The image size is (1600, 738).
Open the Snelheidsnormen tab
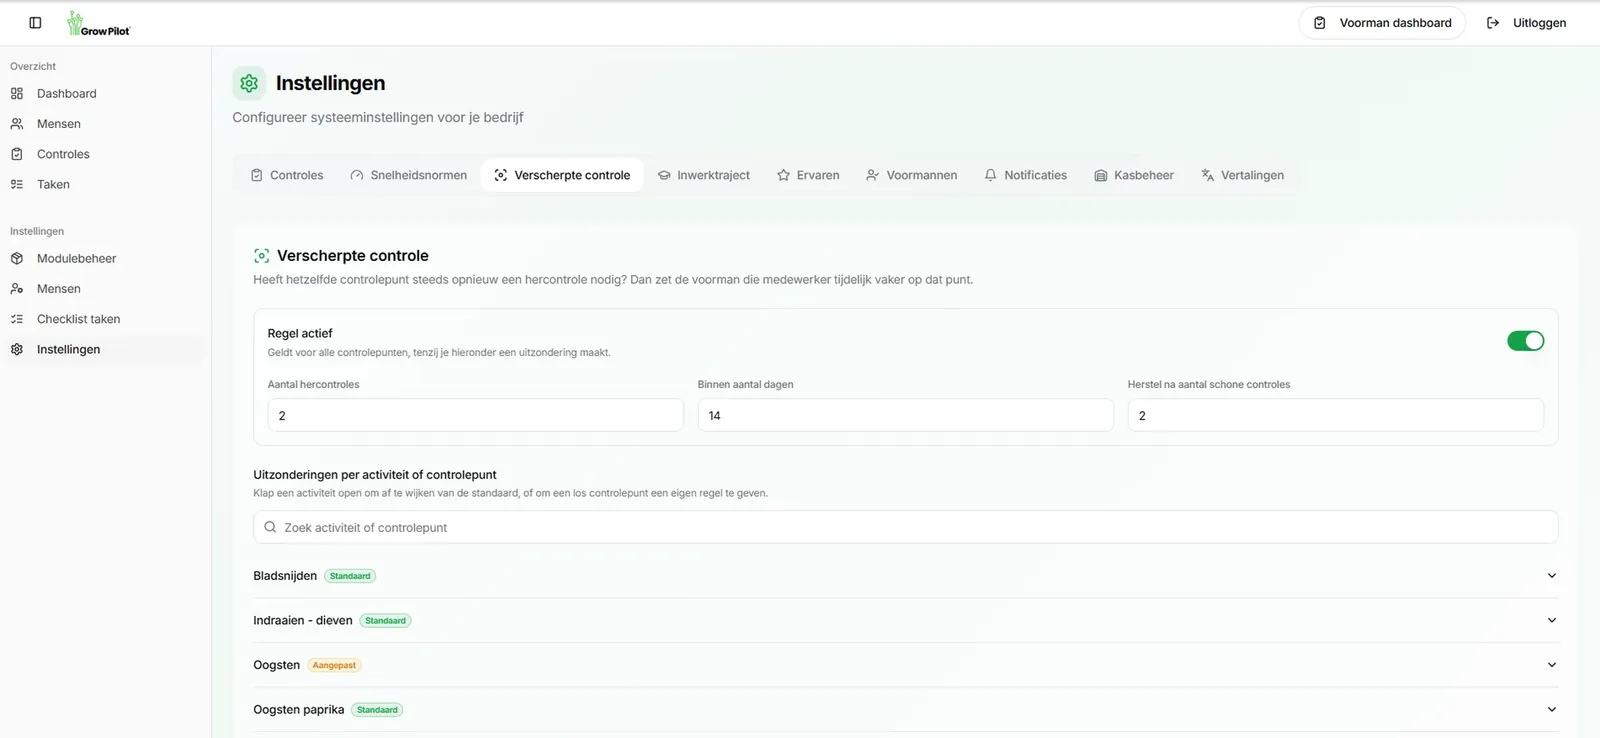click(409, 175)
